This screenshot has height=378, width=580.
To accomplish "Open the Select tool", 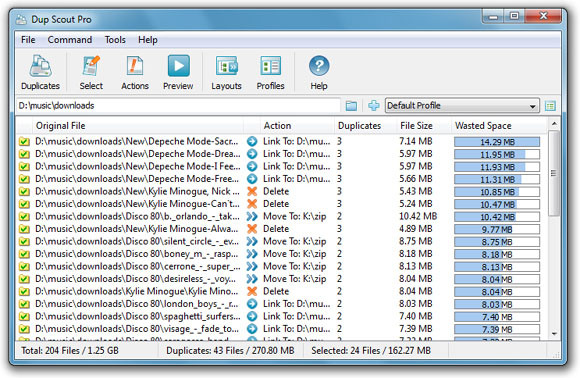I will click(91, 72).
